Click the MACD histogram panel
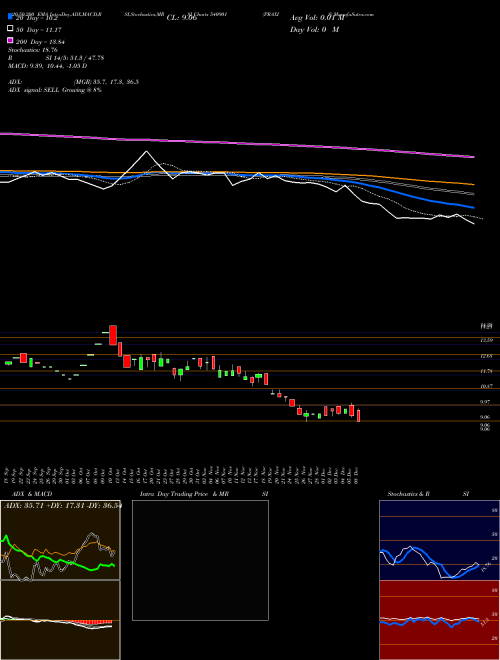Viewport: 500px width, 660px height. [x=60, y=620]
